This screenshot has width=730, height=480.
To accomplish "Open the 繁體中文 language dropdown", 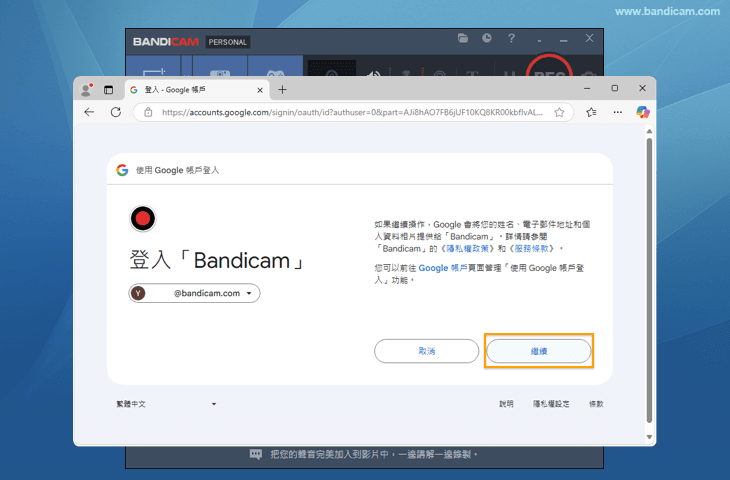I will click(166, 404).
